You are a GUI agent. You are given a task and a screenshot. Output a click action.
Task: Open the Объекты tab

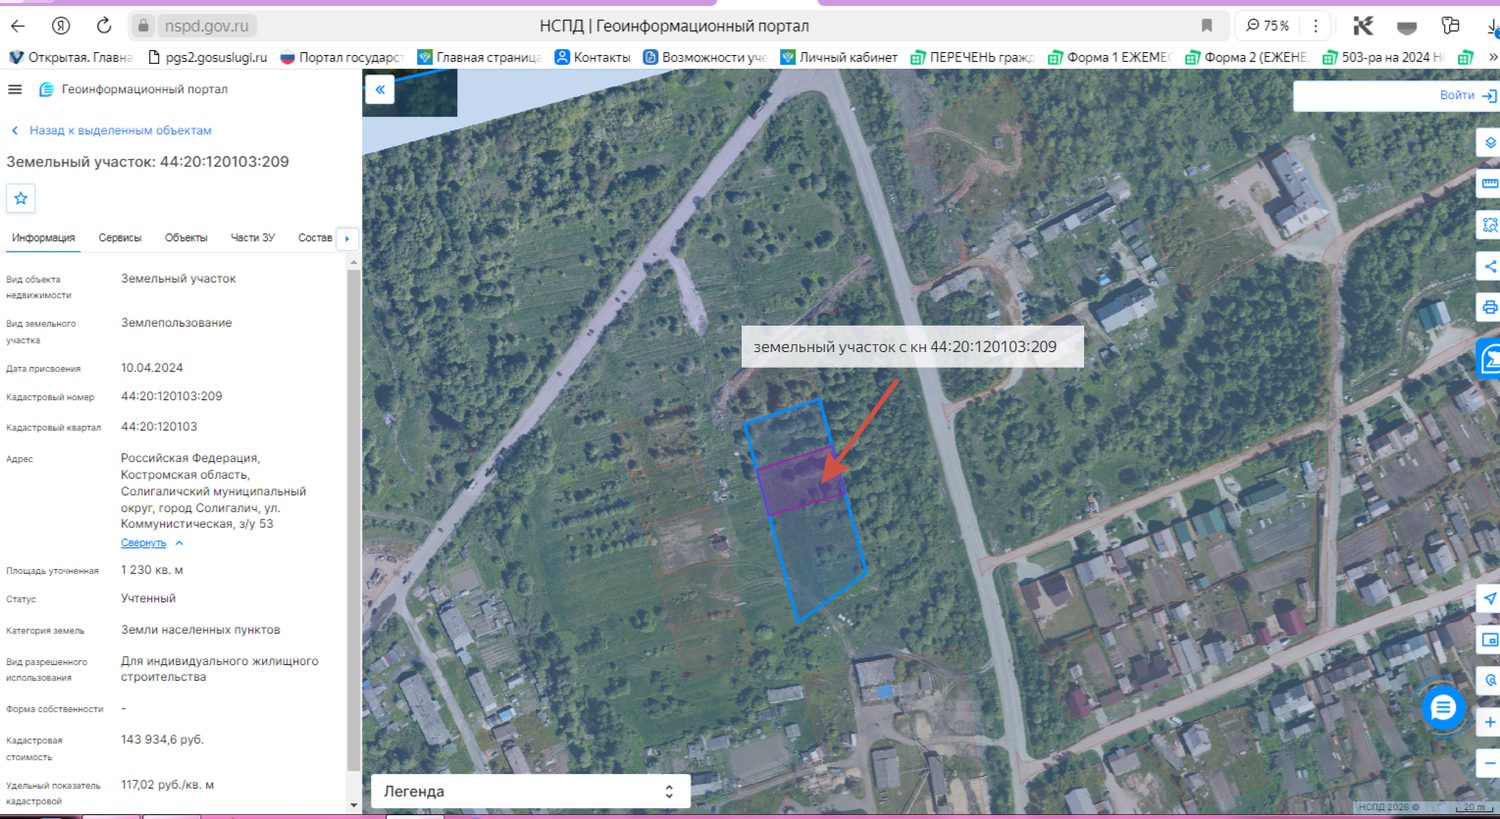pyautogui.click(x=186, y=238)
